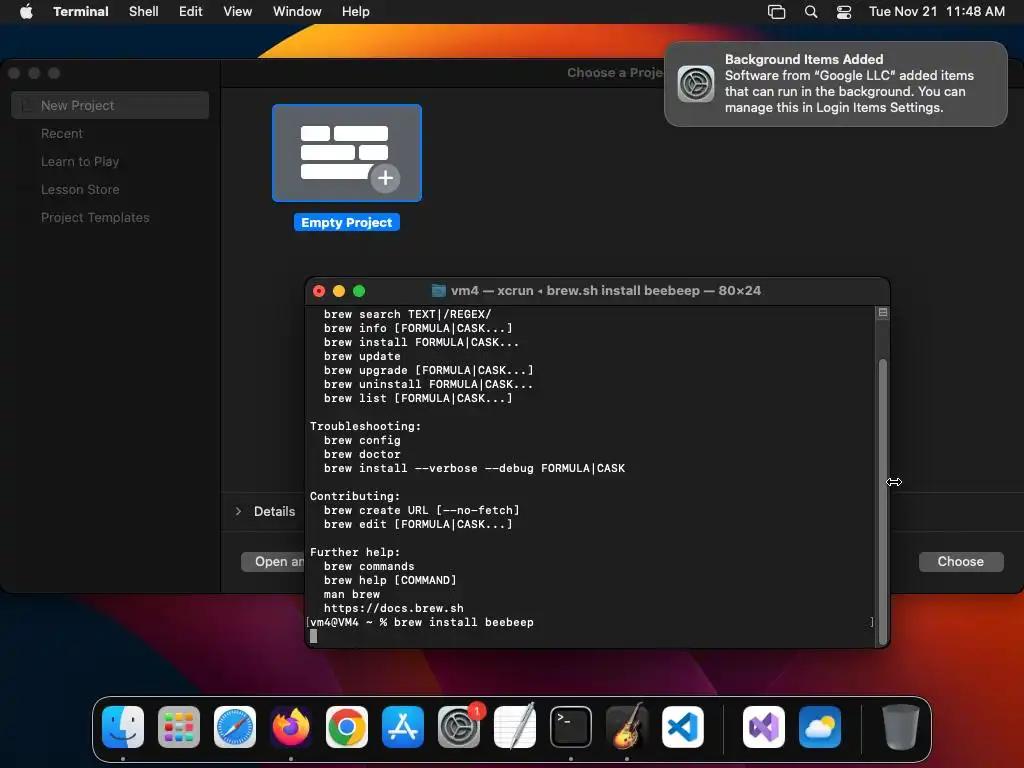Image resolution: width=1024 pixels, height=768 pixels.
Task: Click the https://docs.brew.sh line in Terminal
Action: click(x=394, y=608)
